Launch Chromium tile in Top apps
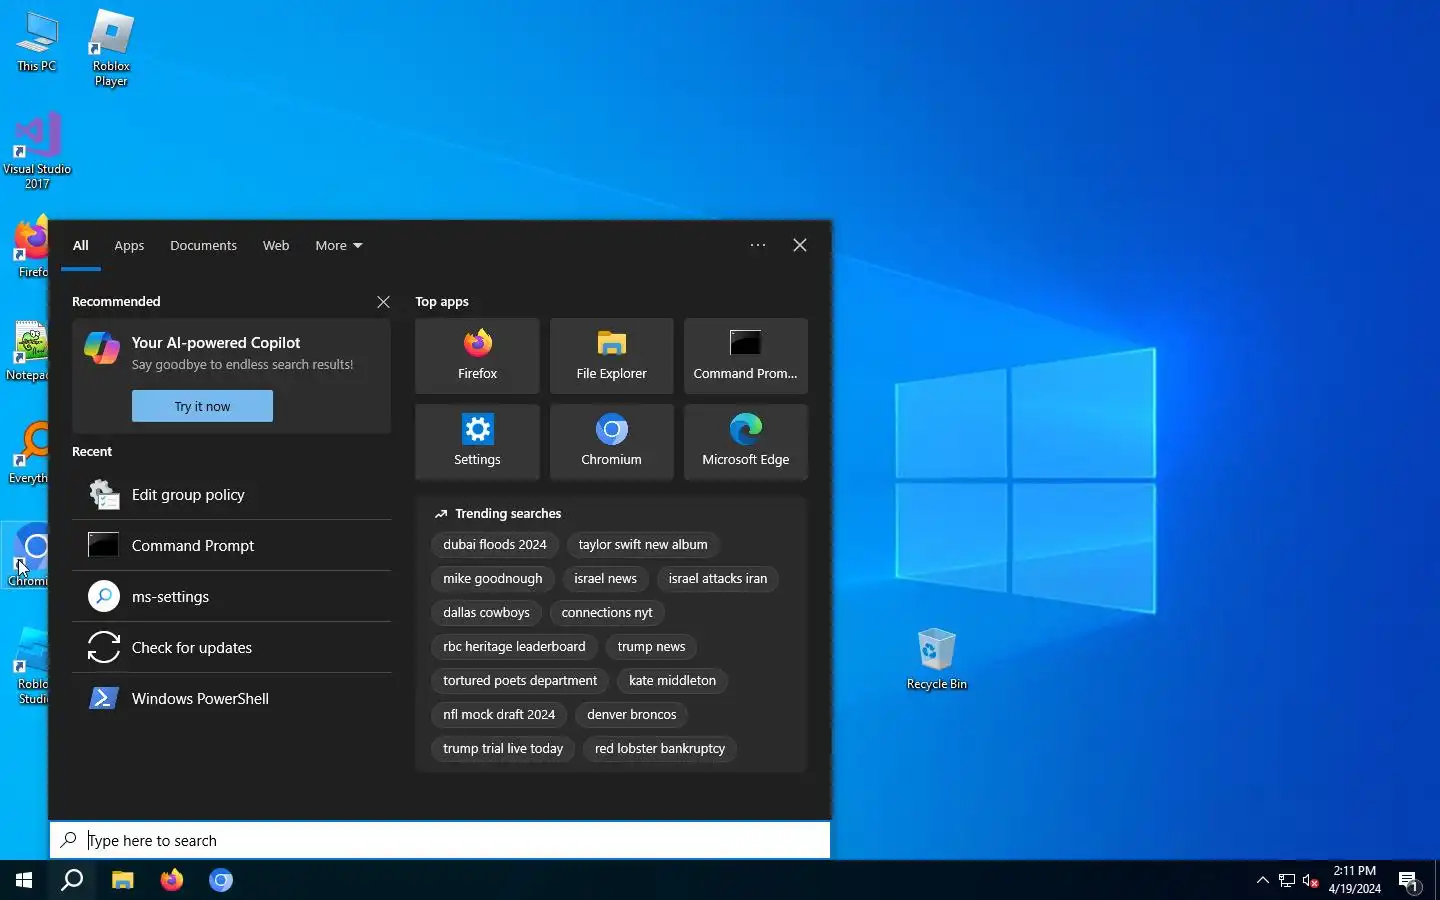Screen dimensions: 1440x900 coord(611,442)
